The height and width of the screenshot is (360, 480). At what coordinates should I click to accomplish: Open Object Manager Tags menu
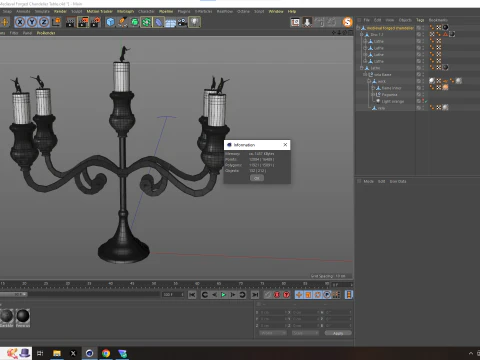420,20
